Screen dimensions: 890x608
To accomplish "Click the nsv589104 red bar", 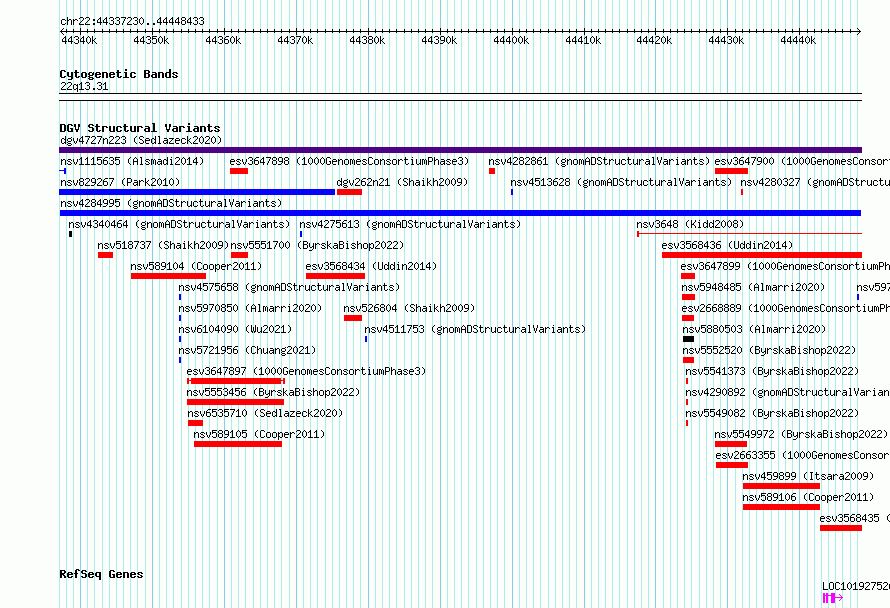I will [168, 276].
